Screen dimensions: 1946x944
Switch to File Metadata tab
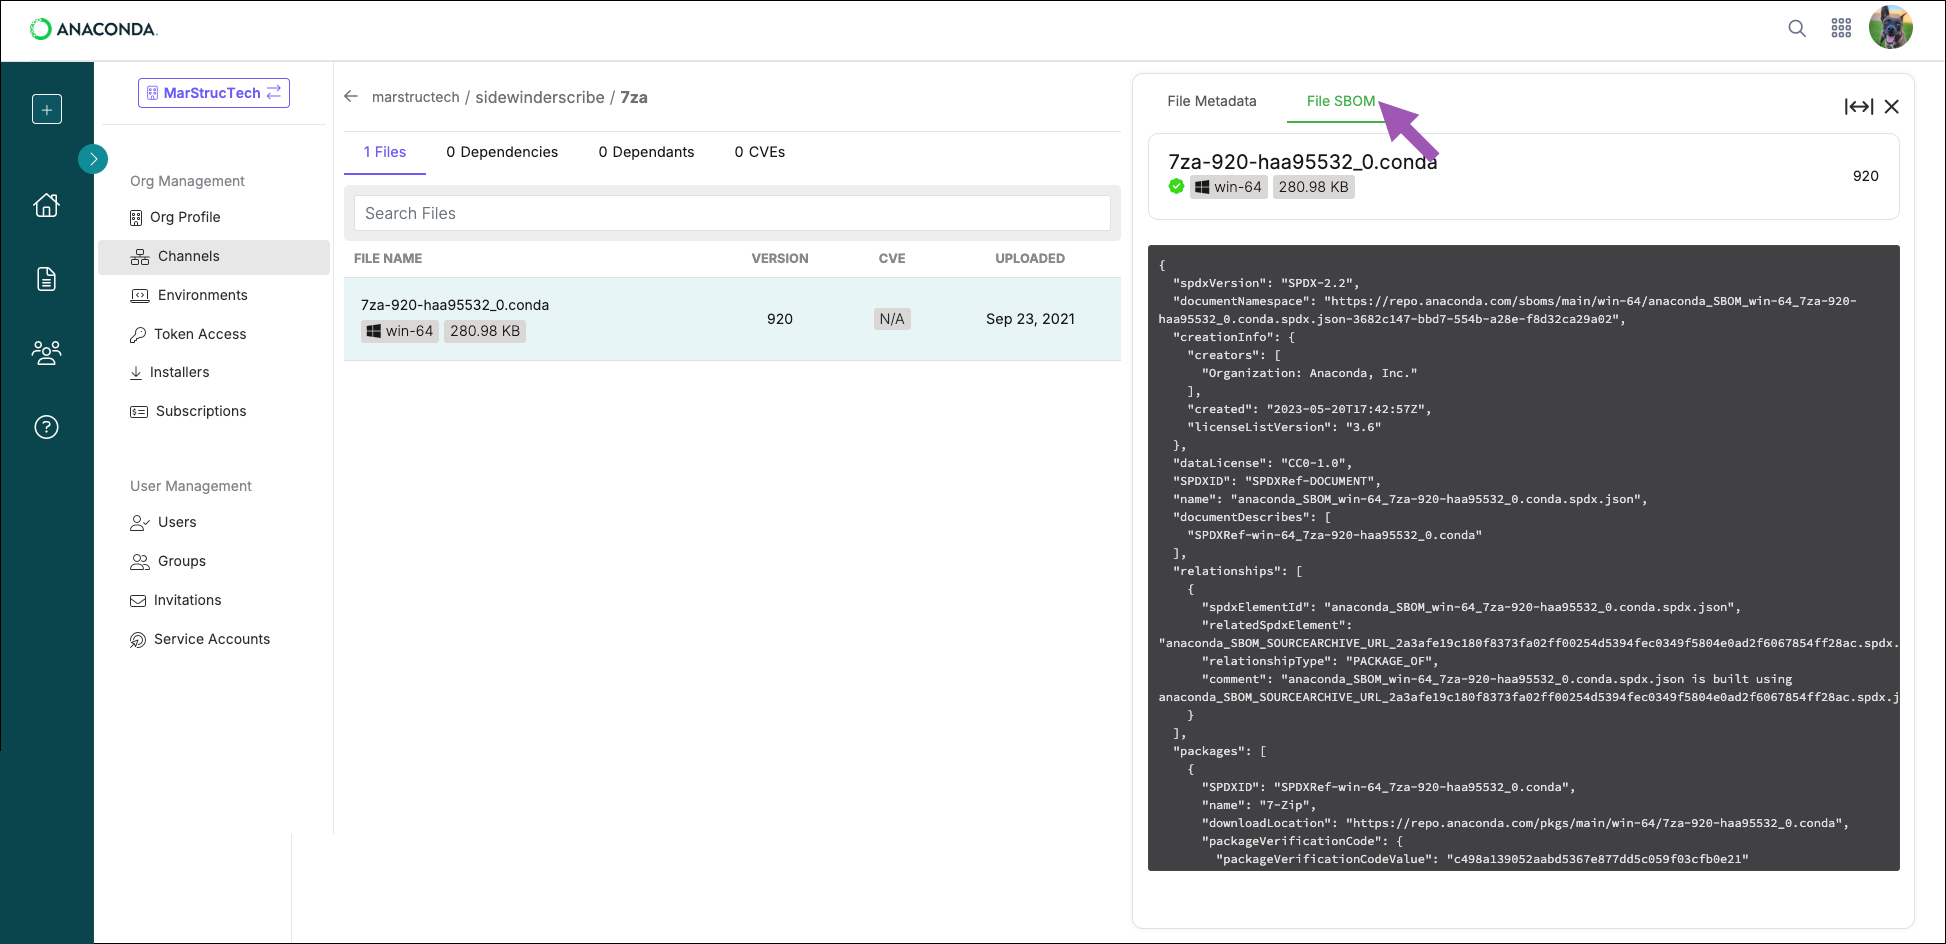coord(1212,101)
